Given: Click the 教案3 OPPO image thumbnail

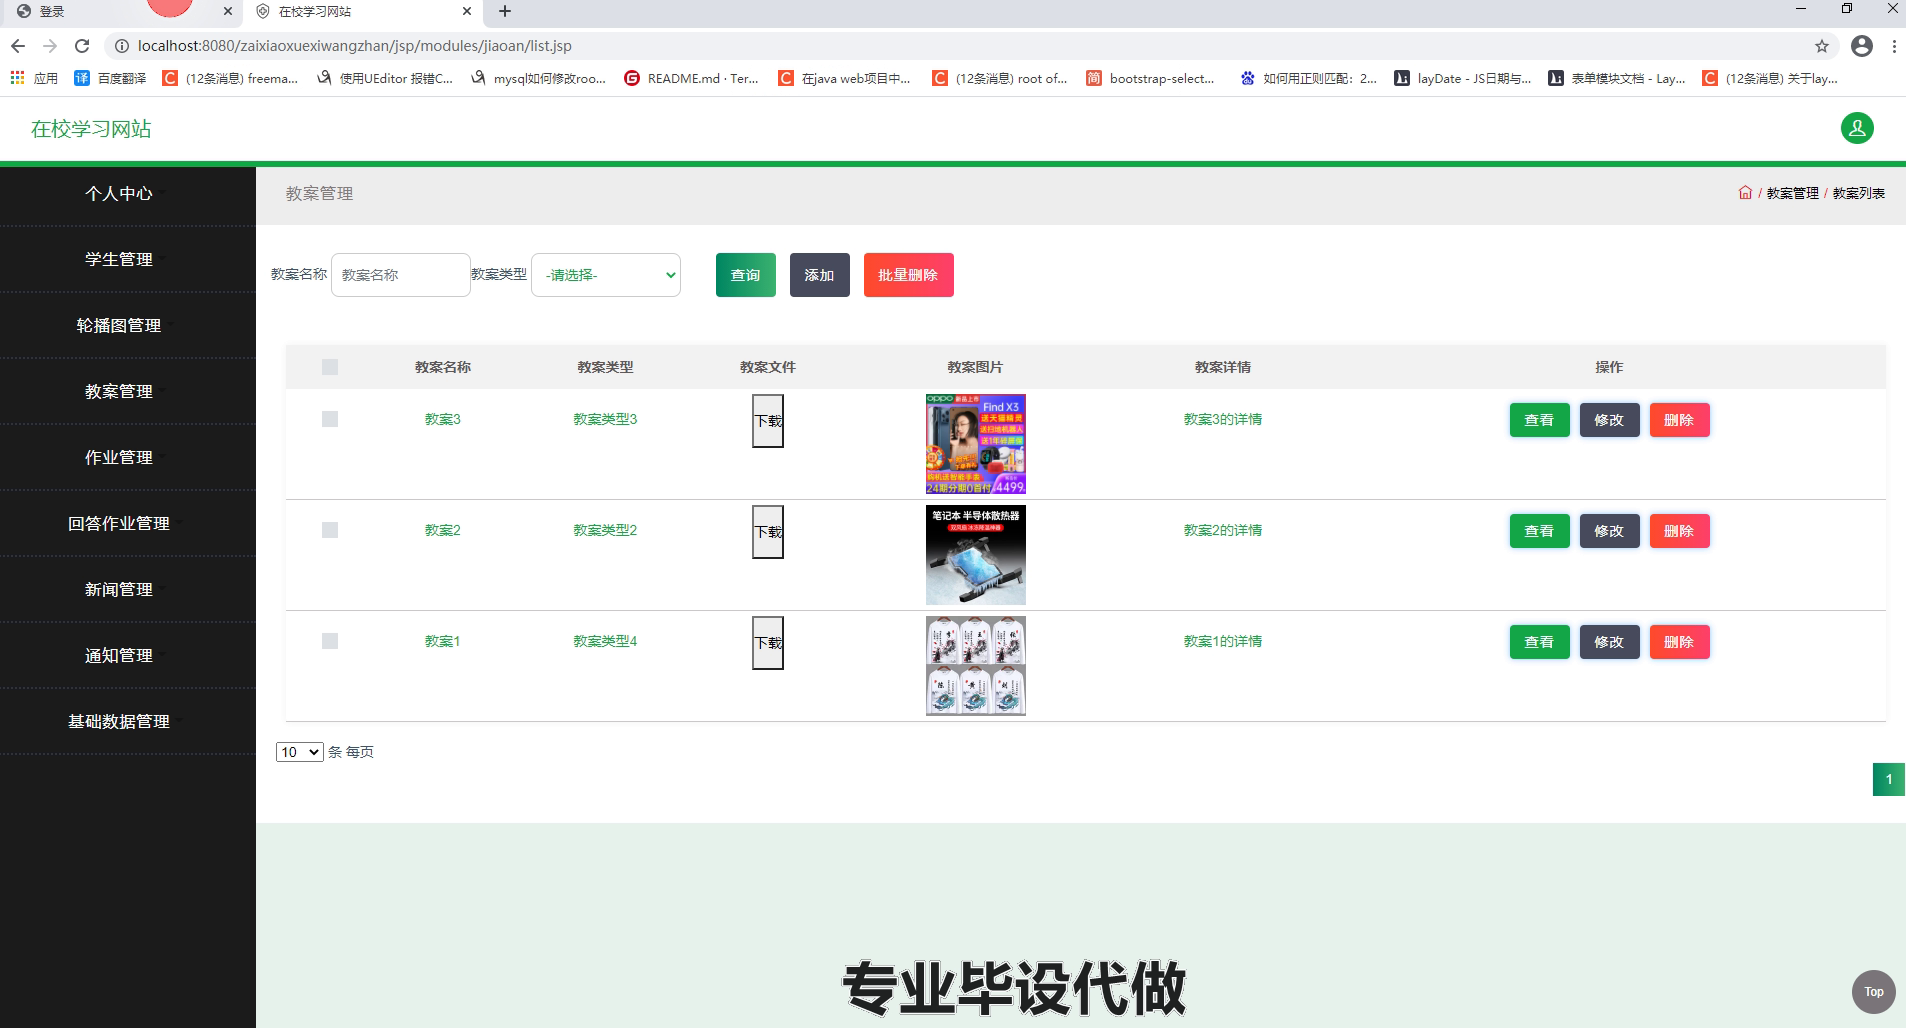Looking at the screenshot, I should point(976,444).
